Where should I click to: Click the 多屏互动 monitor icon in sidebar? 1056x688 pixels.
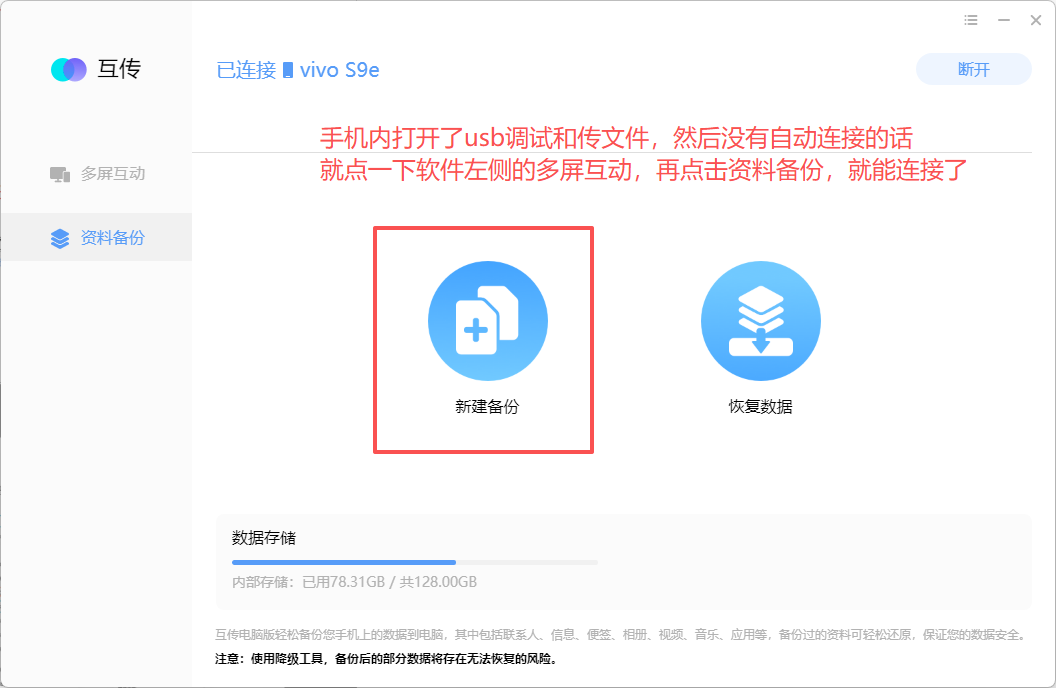(60, 174)
